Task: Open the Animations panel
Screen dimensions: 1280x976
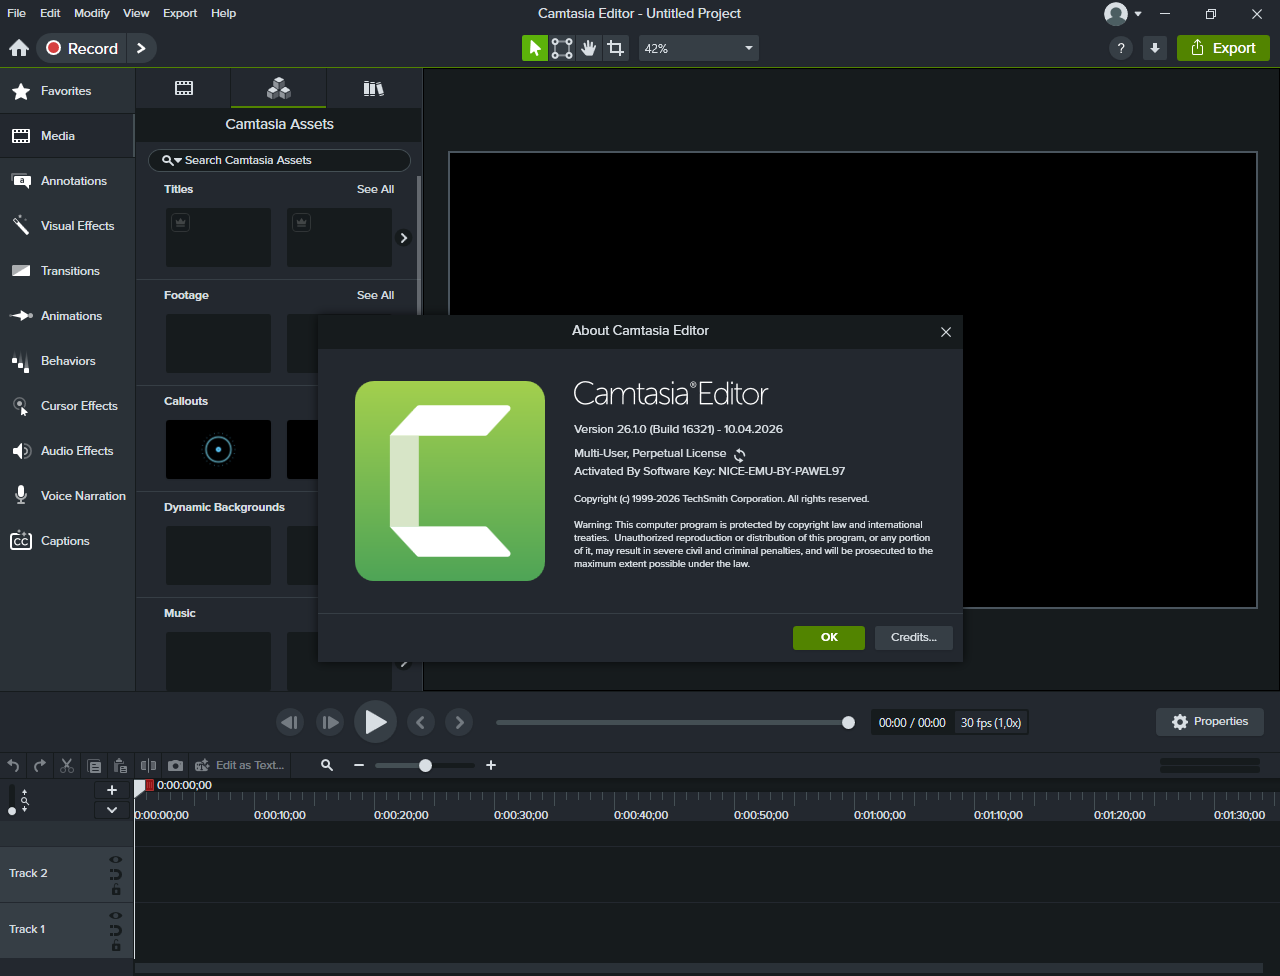Action: click(67, 316)
